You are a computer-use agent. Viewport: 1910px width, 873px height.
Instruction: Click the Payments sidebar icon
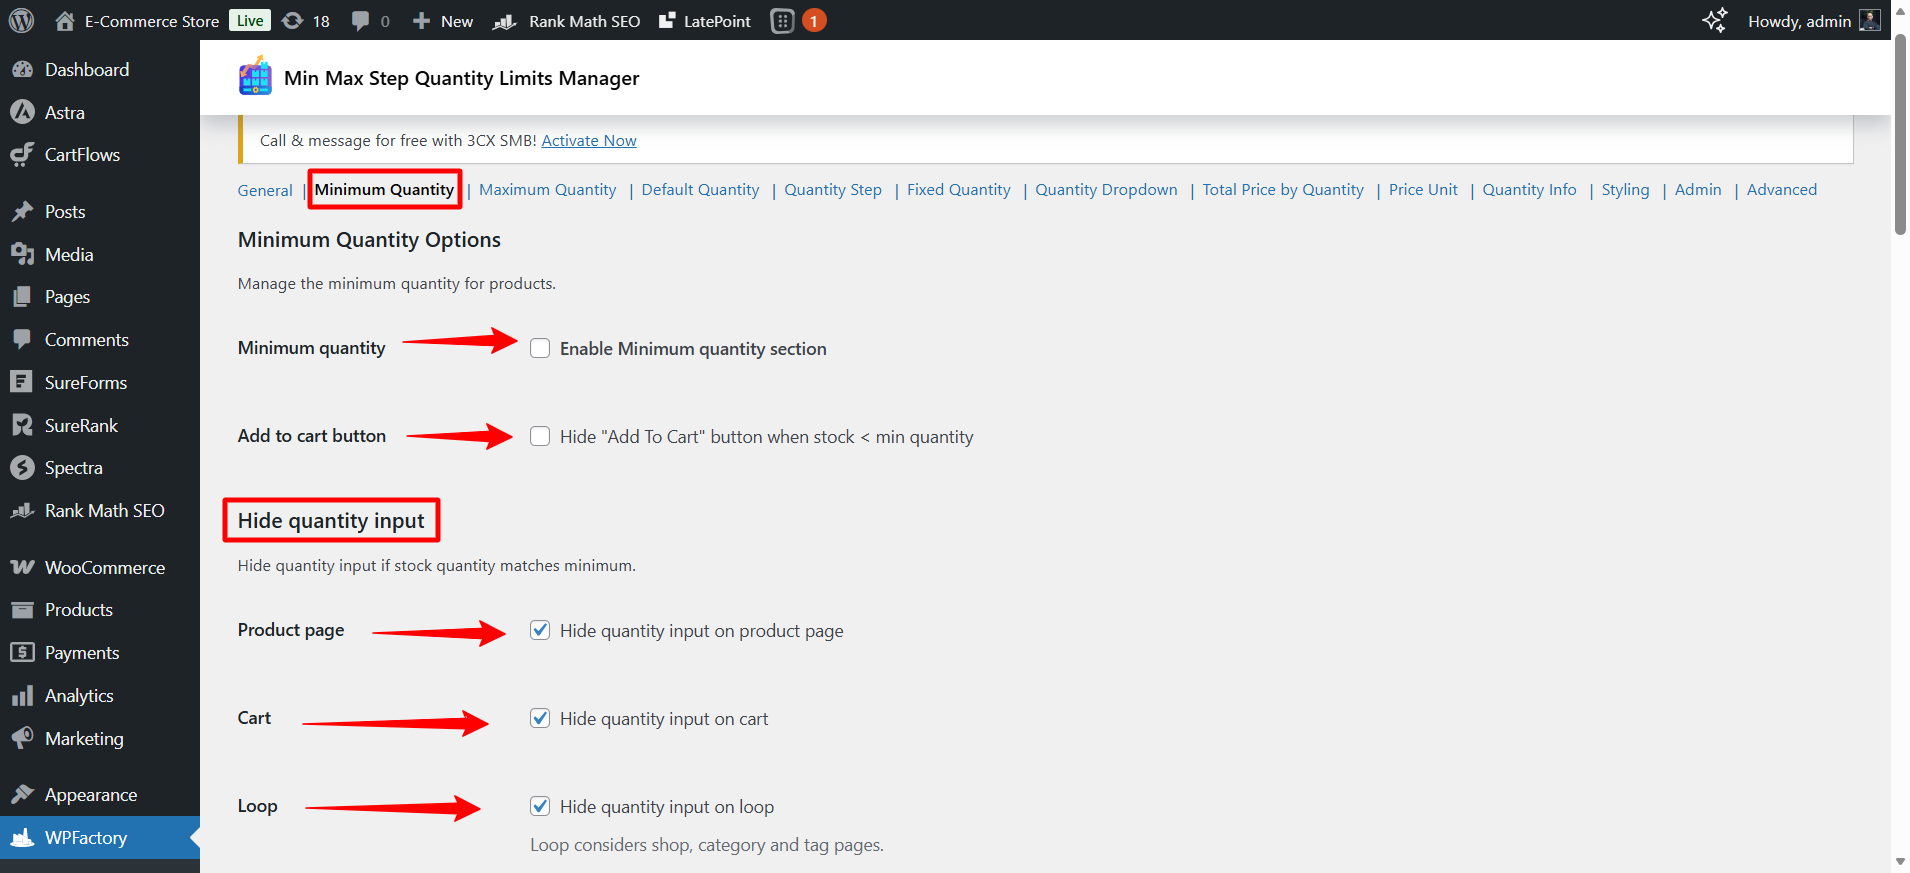[x=22, y=652]
